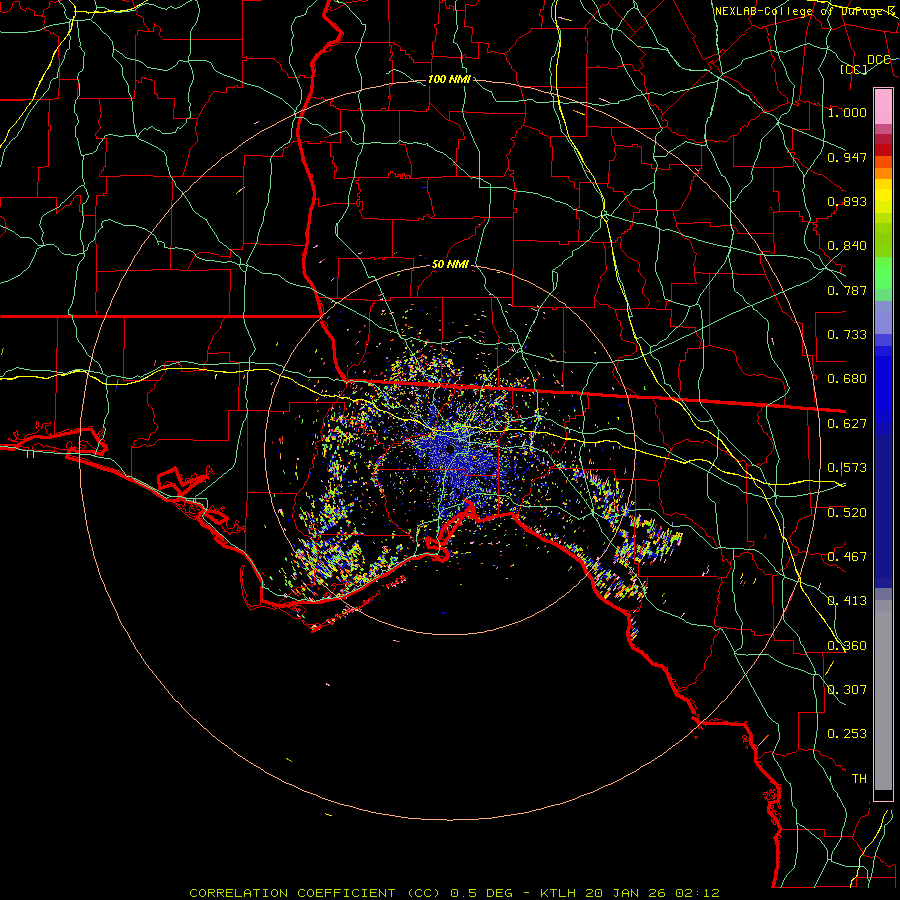The height and width of the screenshot is (900, 900).
Task: Pick the dark red color bar segment
Action: (x=883, y=149)
